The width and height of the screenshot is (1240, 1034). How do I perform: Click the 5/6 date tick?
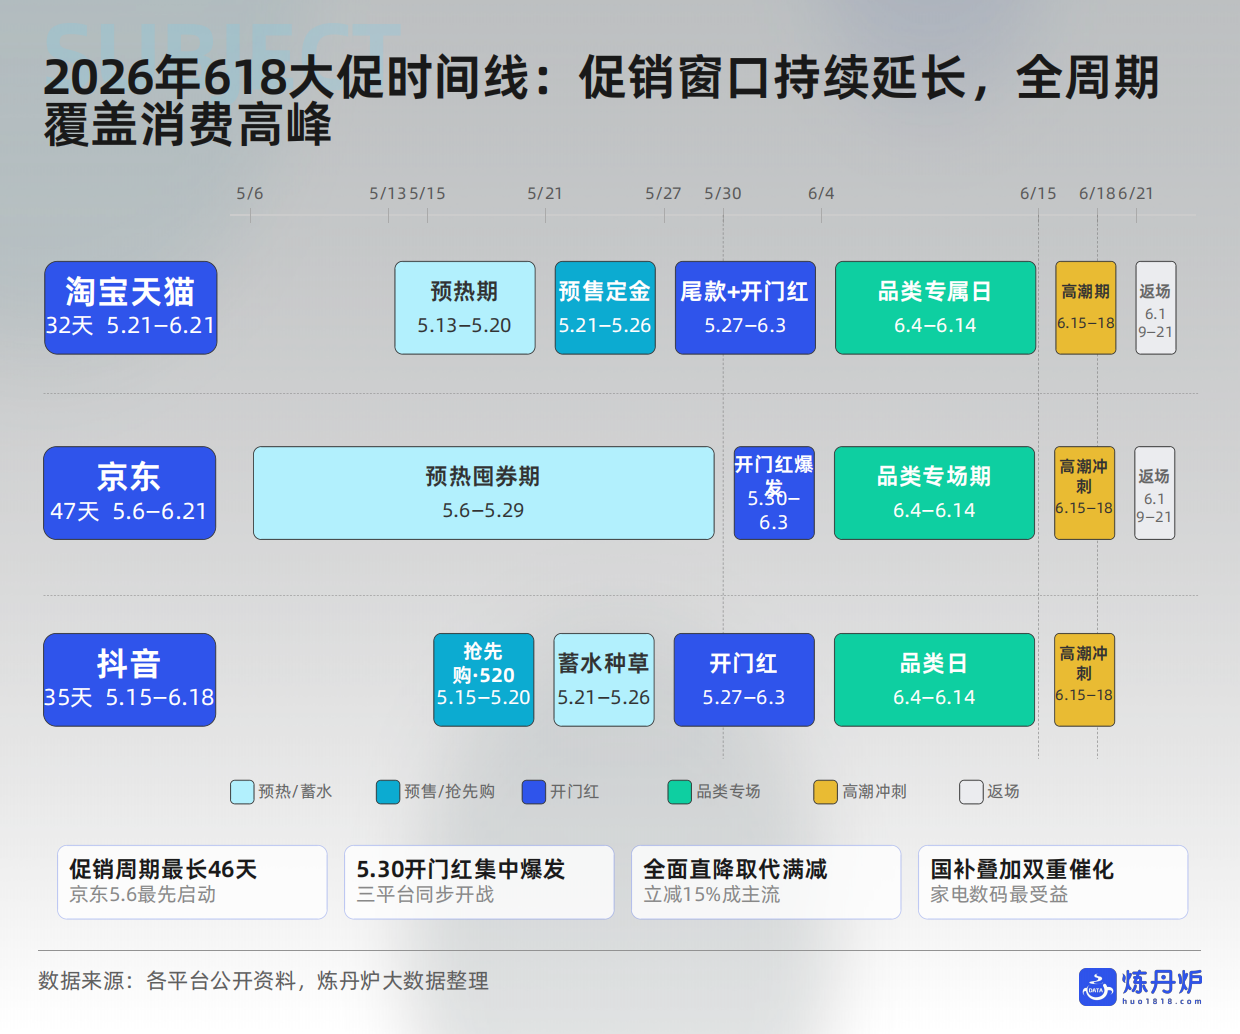pos(250,193)
